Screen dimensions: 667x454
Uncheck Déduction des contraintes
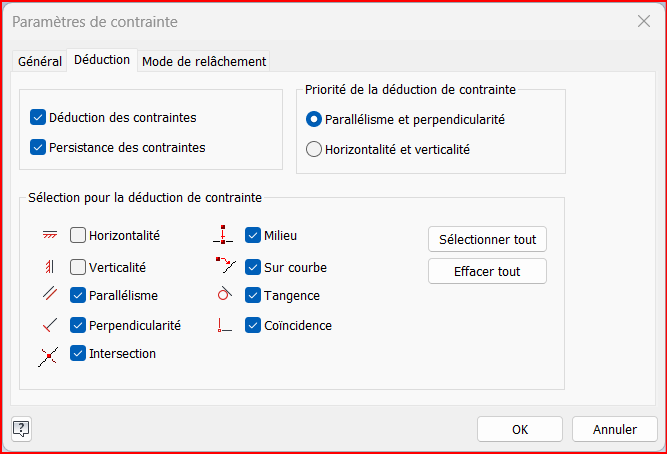click(x=39, y=117)
